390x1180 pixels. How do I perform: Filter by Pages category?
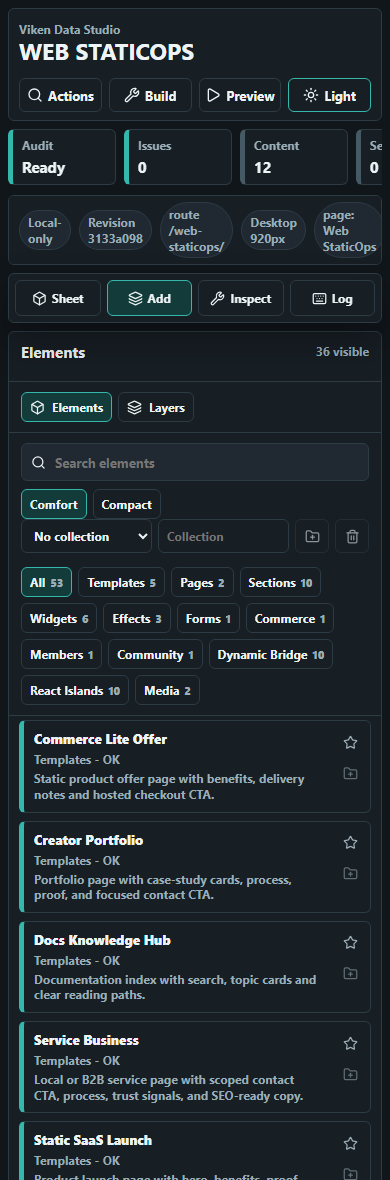coord(203,582)
